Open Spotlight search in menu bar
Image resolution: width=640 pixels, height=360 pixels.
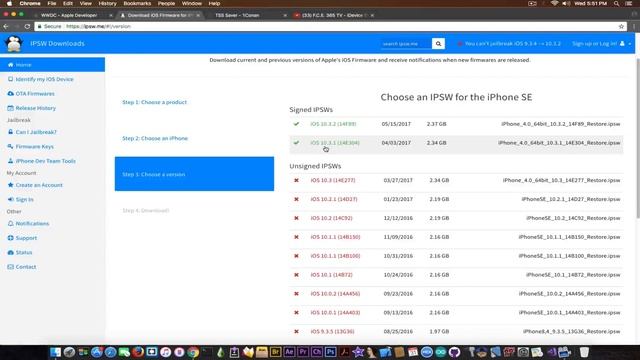coord(616,3)
